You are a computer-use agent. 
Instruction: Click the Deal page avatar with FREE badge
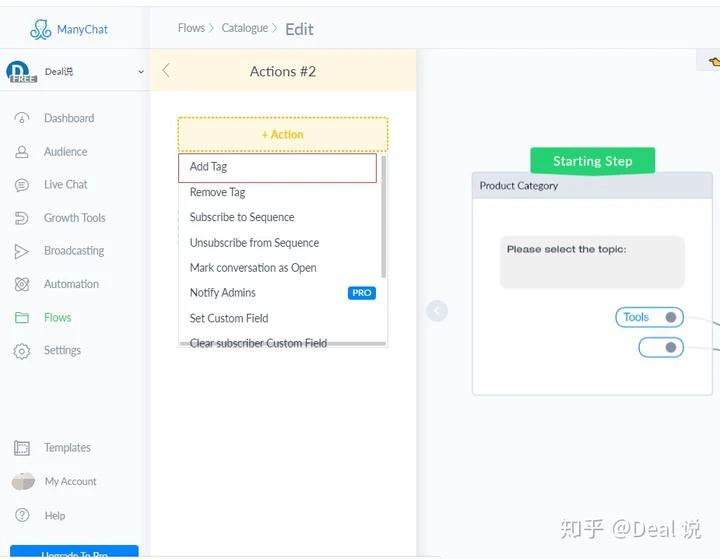coord(21,72)
